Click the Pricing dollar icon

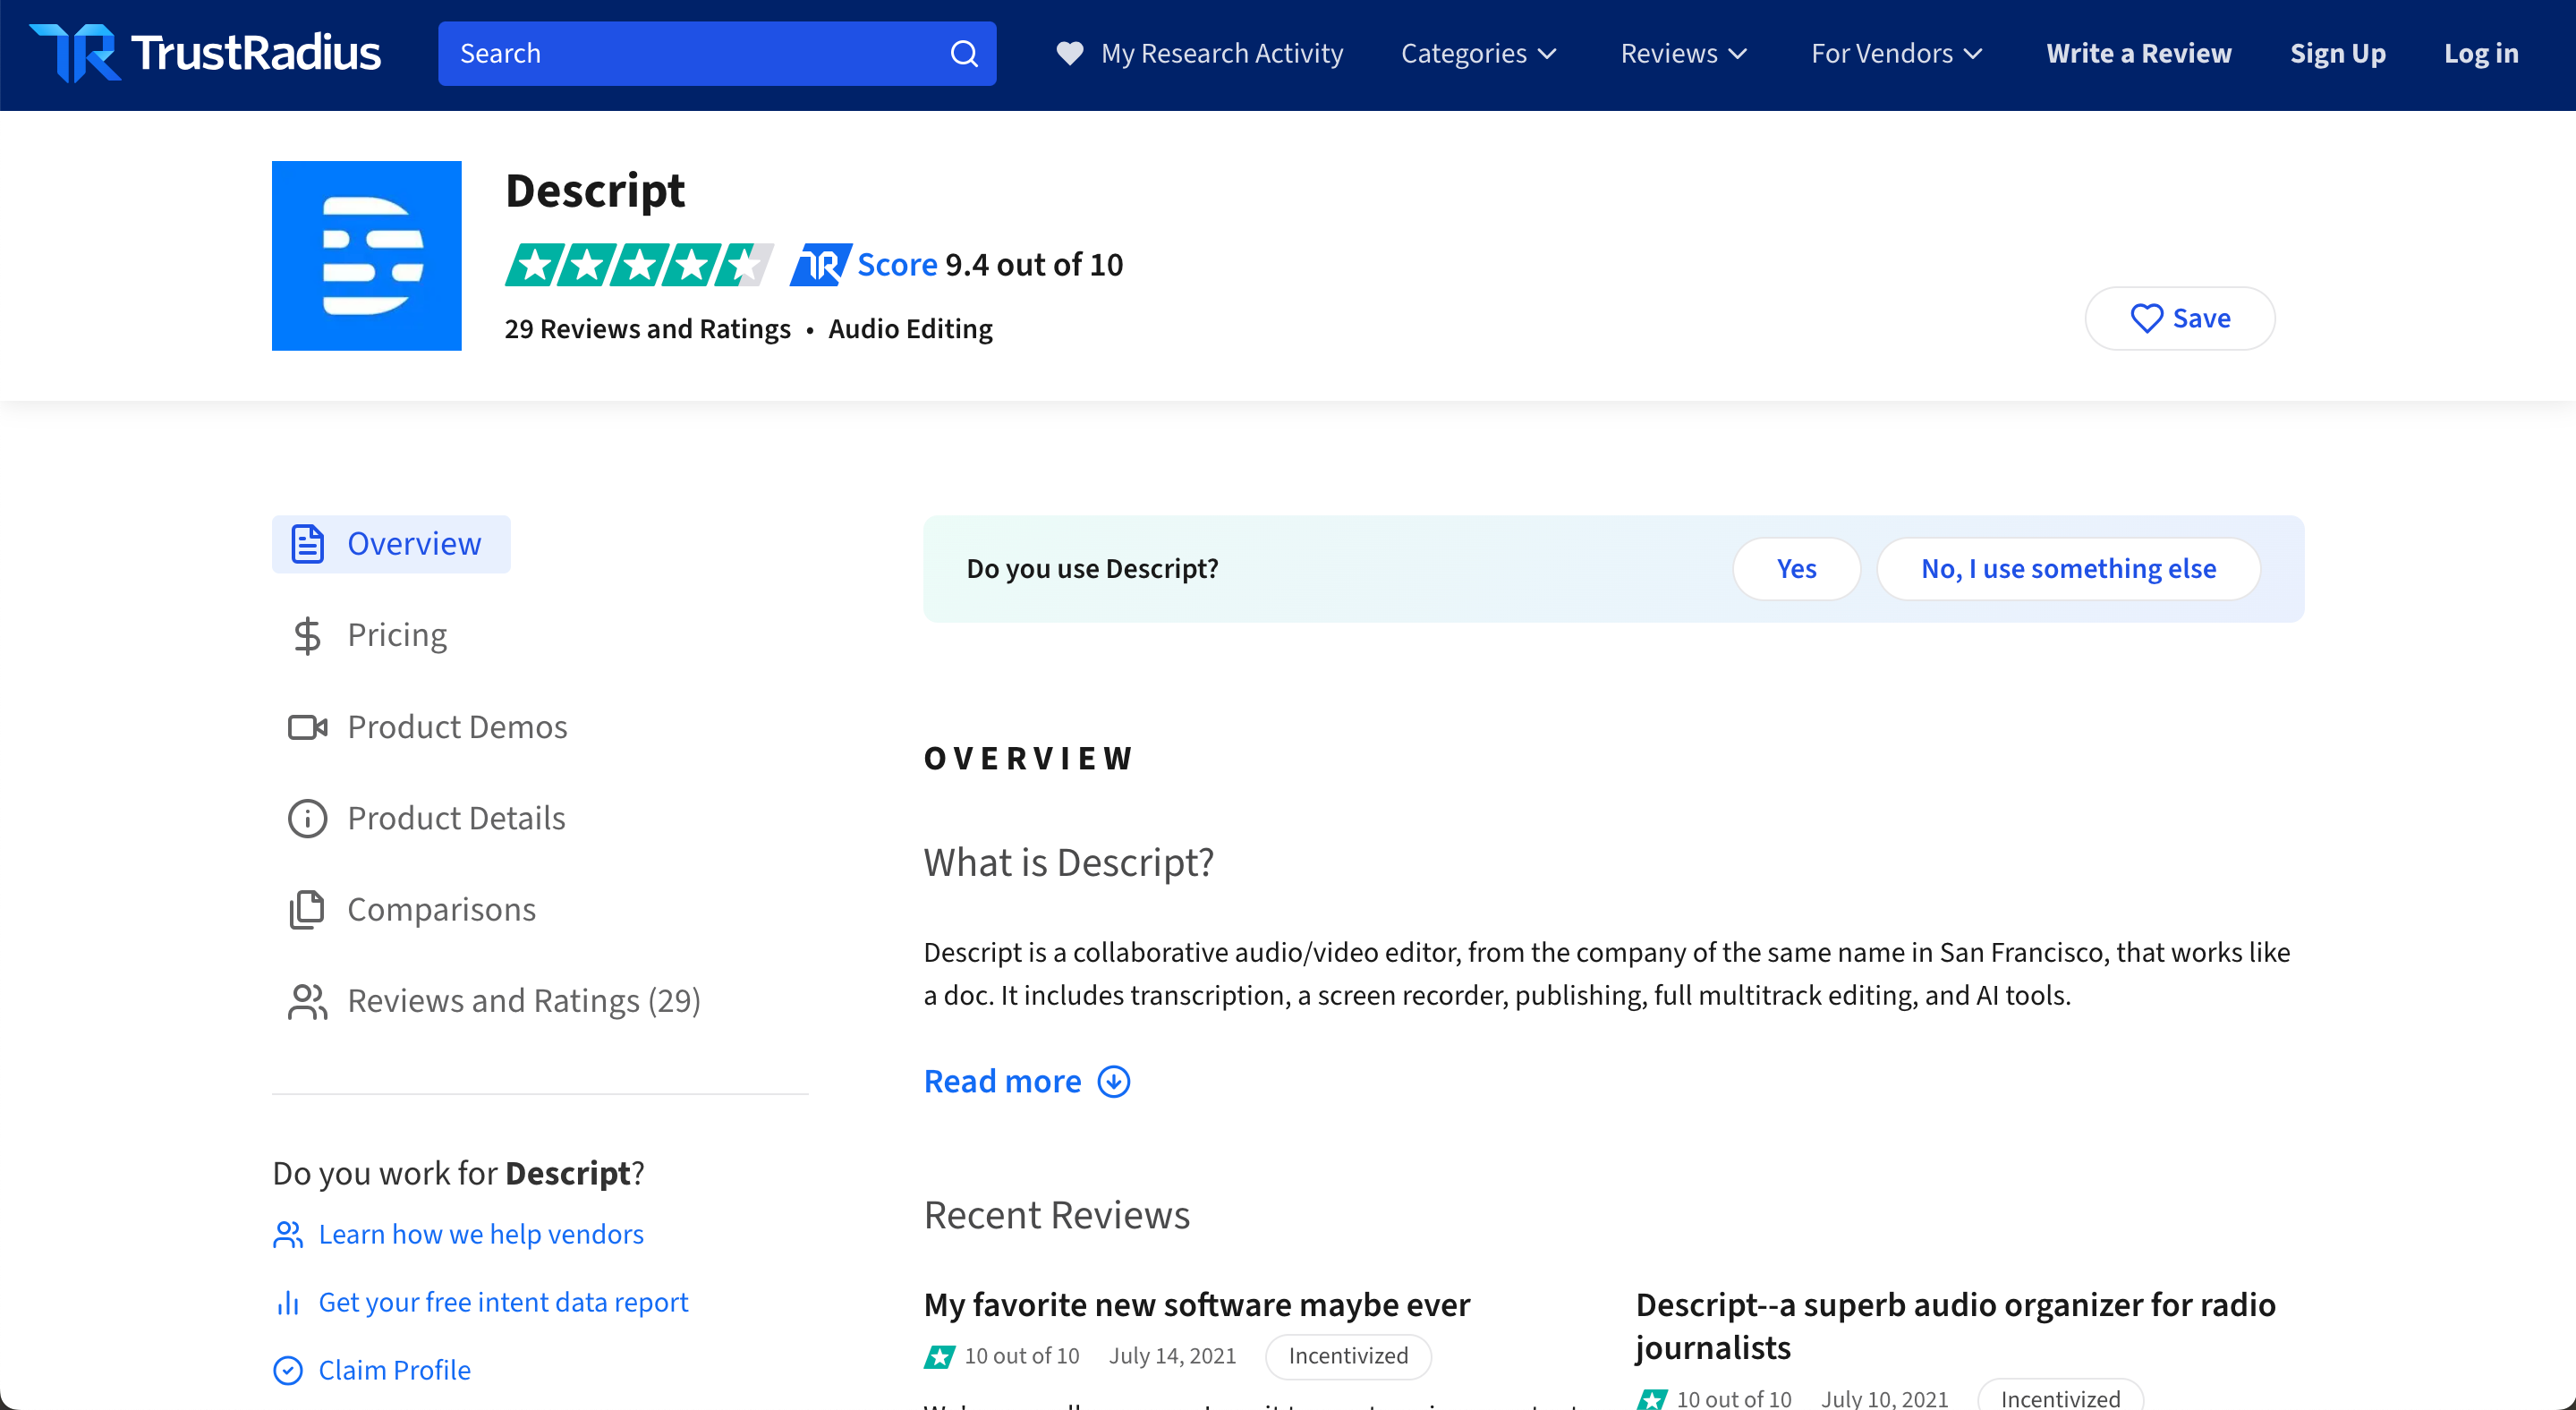pos(307,636)
